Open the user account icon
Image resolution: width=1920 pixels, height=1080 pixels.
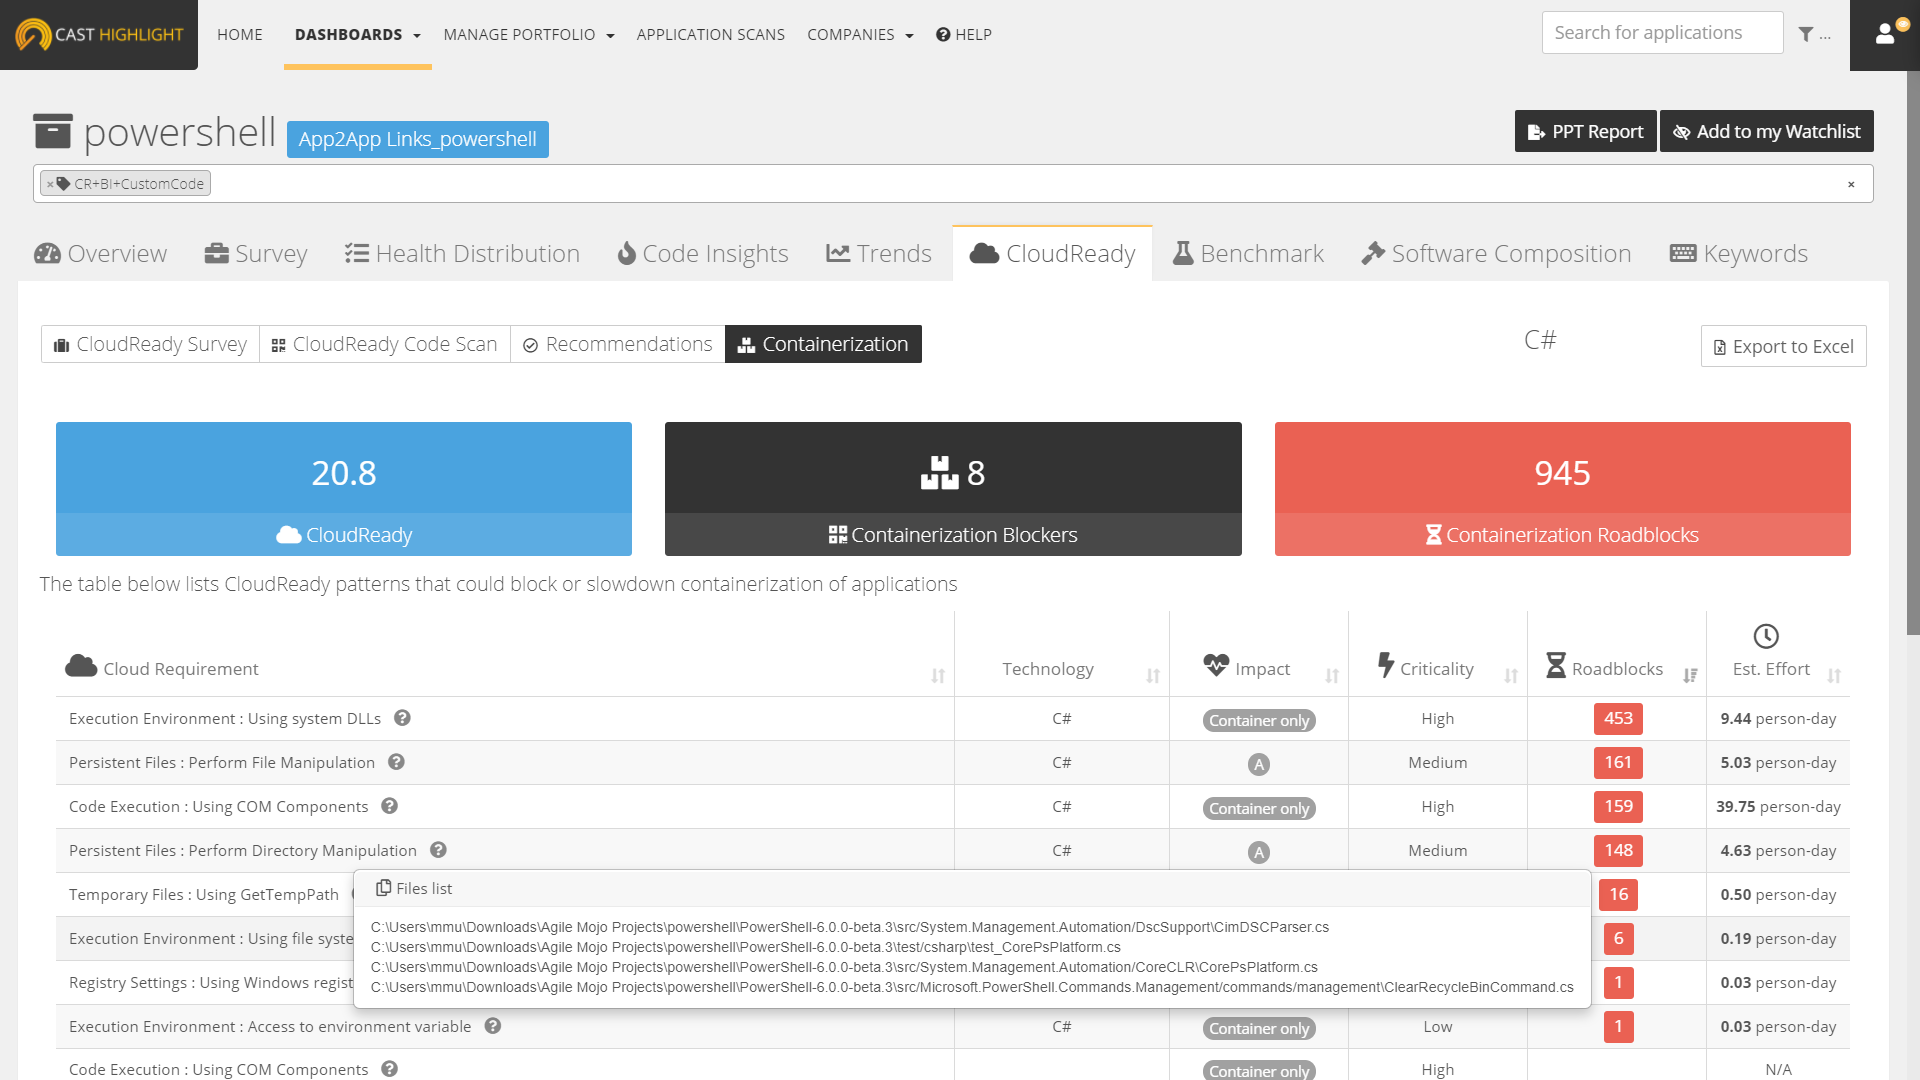coord(1885,34)
